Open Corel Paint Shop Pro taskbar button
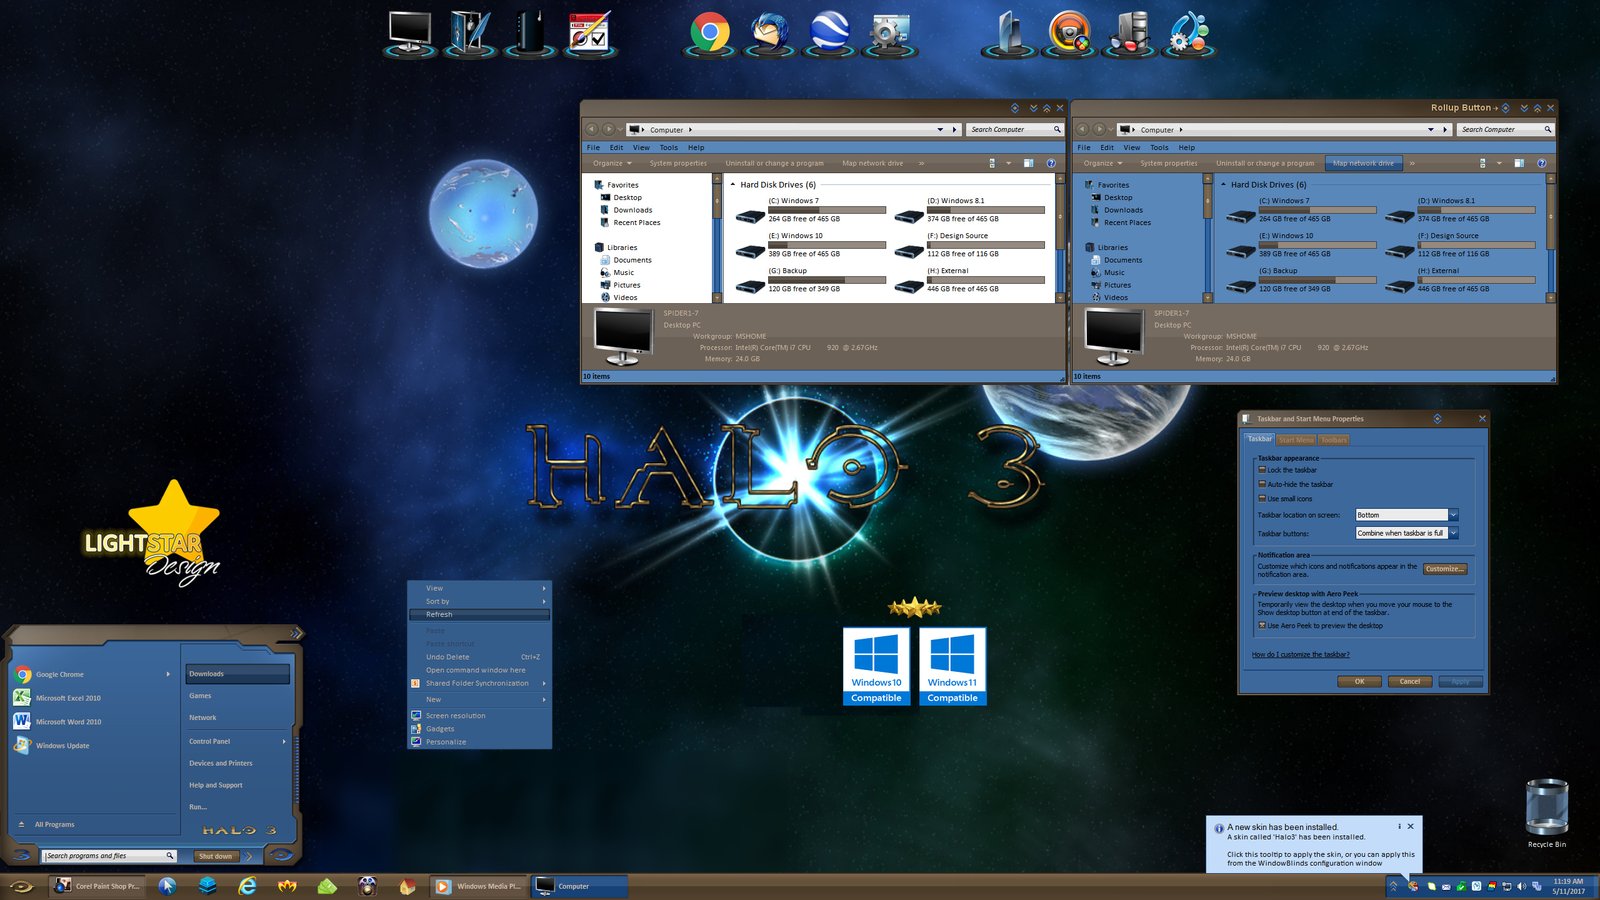 pyautogui.click(x=98, y=886)
